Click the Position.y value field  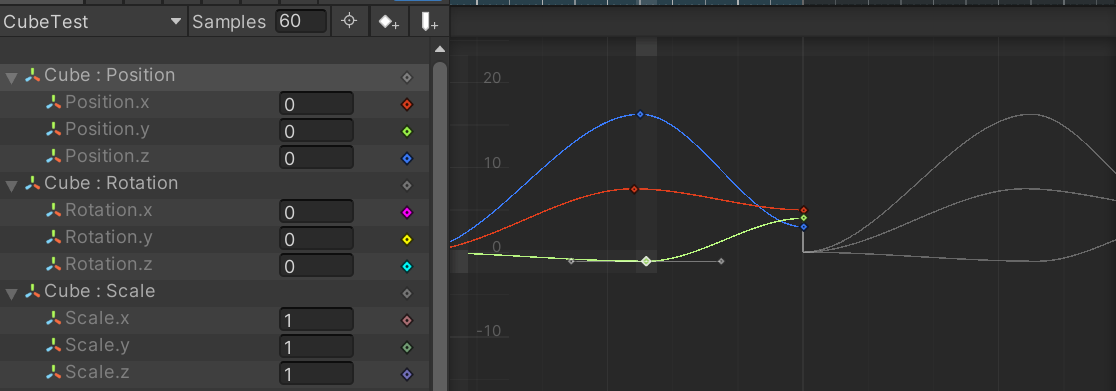coord(316,131)
